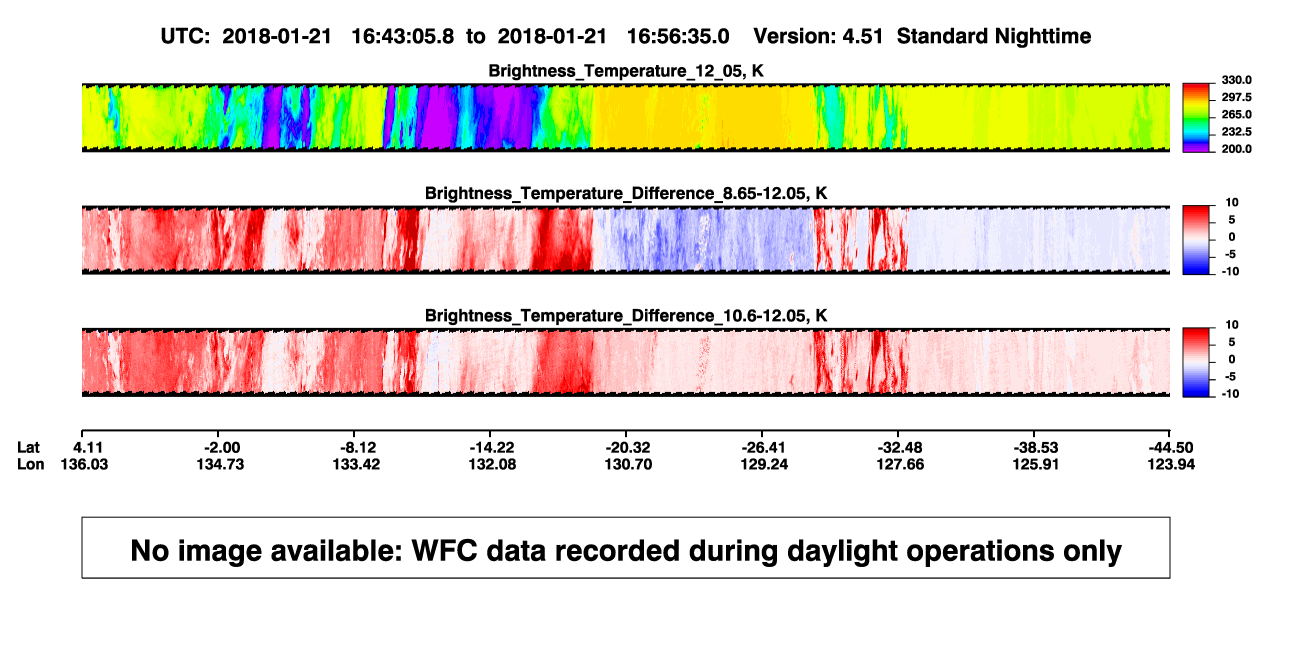The height and width of the screenshot is (667, 1300).
Task: Click the 'Brightness_Temperature_Difference_8.65-12.05, K' title
Action: click(x=626, y=193)
